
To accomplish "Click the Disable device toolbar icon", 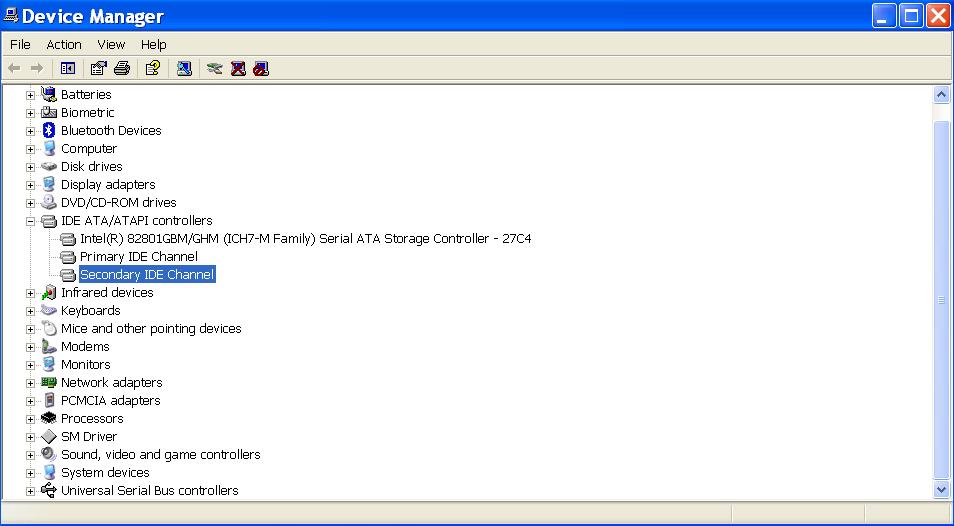I will pos(261,69).
